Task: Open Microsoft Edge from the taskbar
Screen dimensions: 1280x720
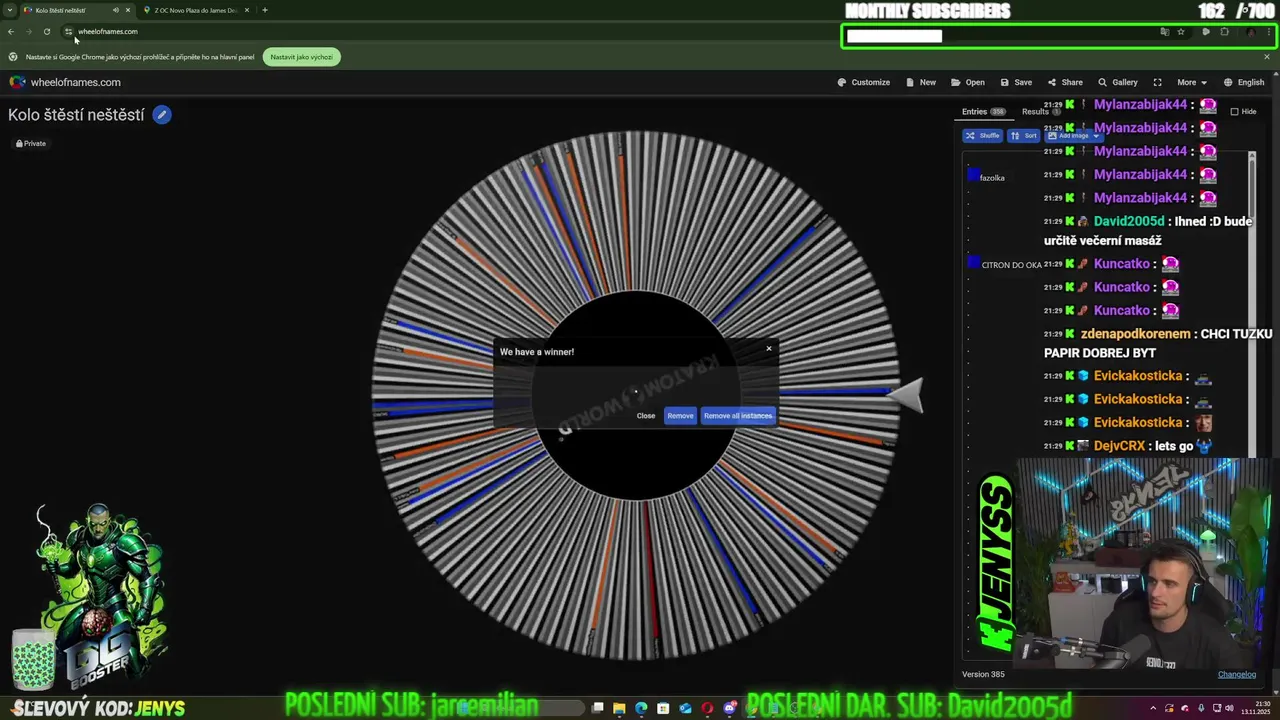Action: coord(641,708)
